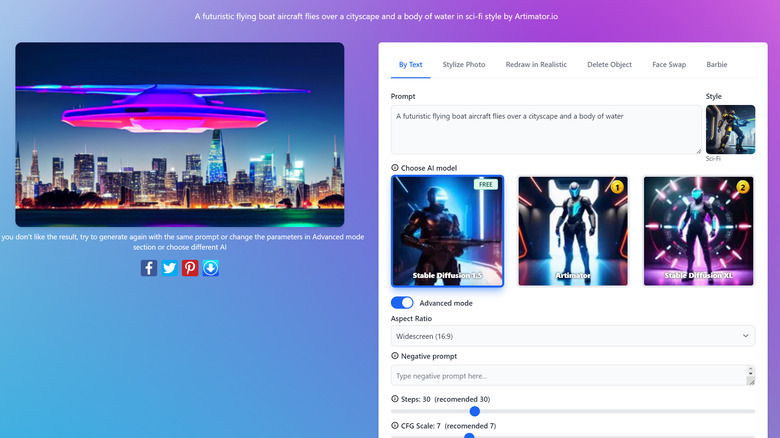Open info icon beside Steps label
The width and height of the screenshot is (780, 438).
pyautogui.click(x=394, y=399)
